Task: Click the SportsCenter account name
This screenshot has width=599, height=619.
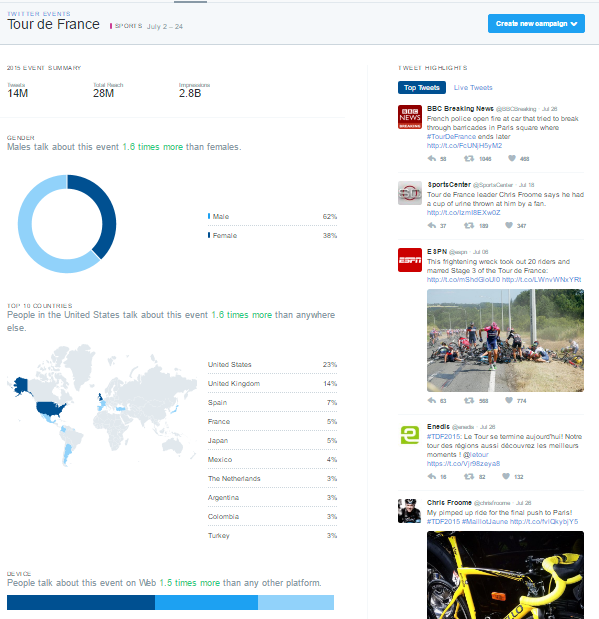Action: (x=449, y=185)
